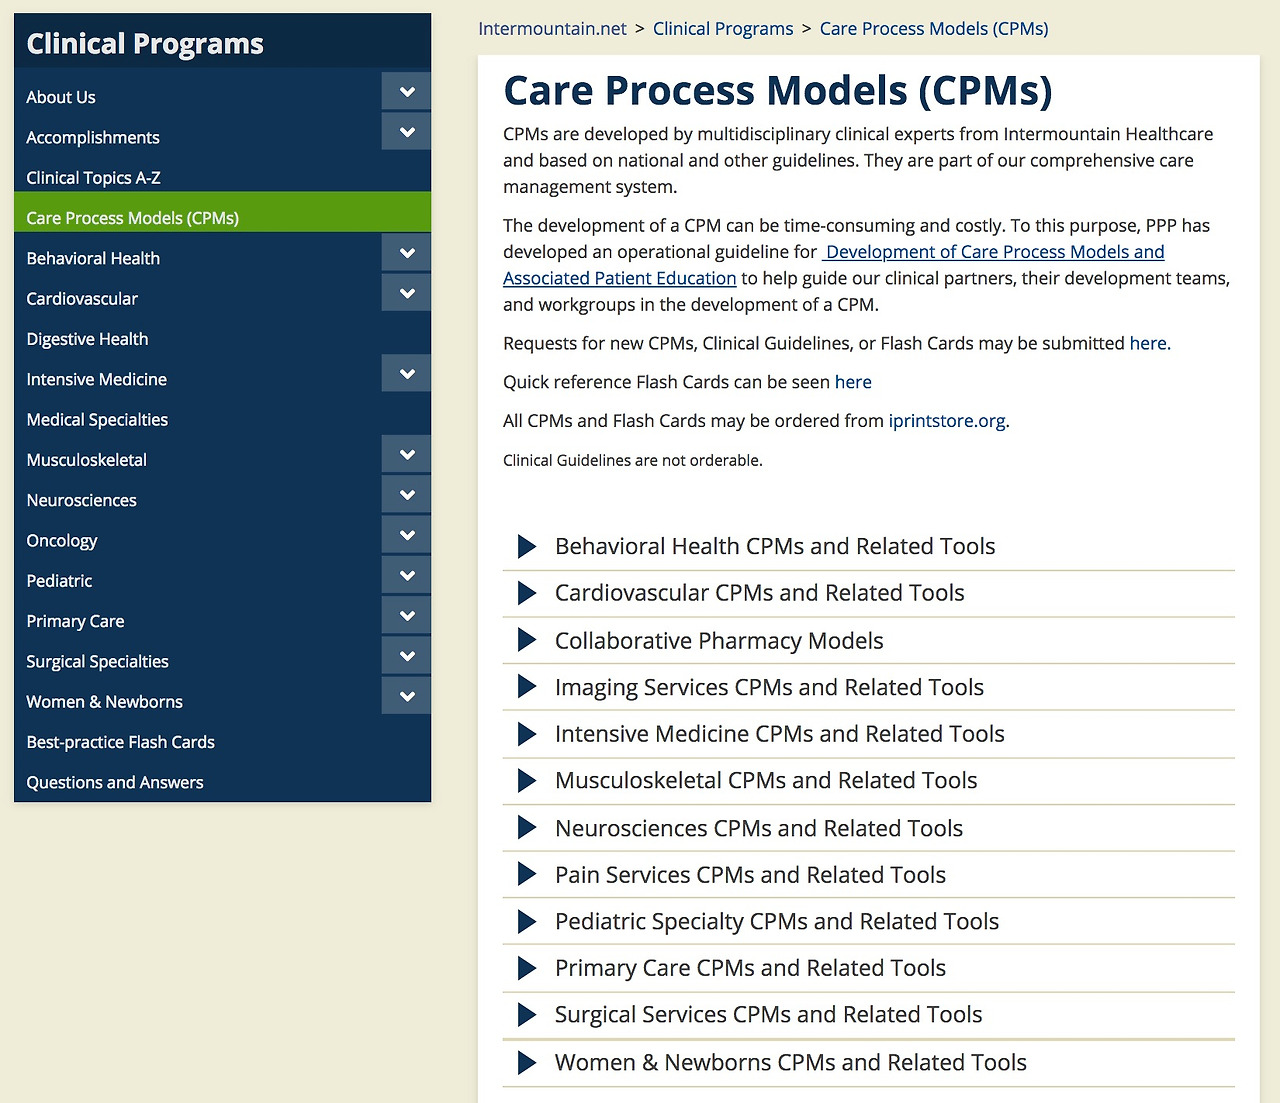Click the Intermountain.net breadcrumb link
The image size is (1280, 1103).
552,29
